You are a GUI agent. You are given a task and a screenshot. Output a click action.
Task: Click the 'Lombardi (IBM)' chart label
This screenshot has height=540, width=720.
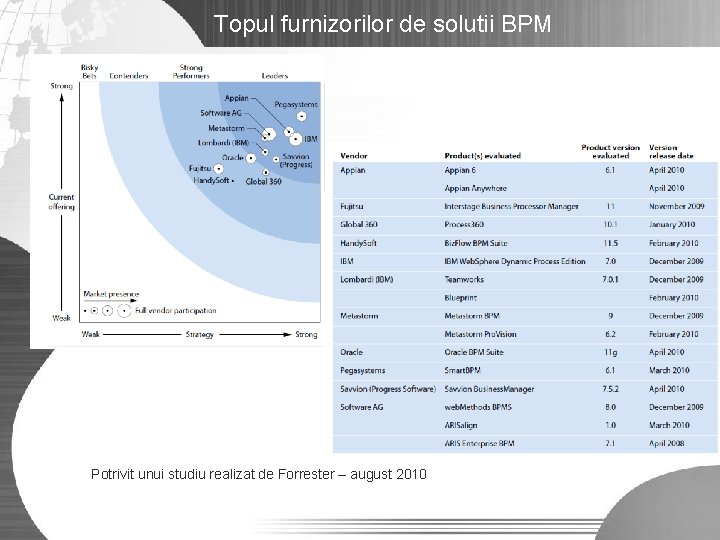click(223, 143)
